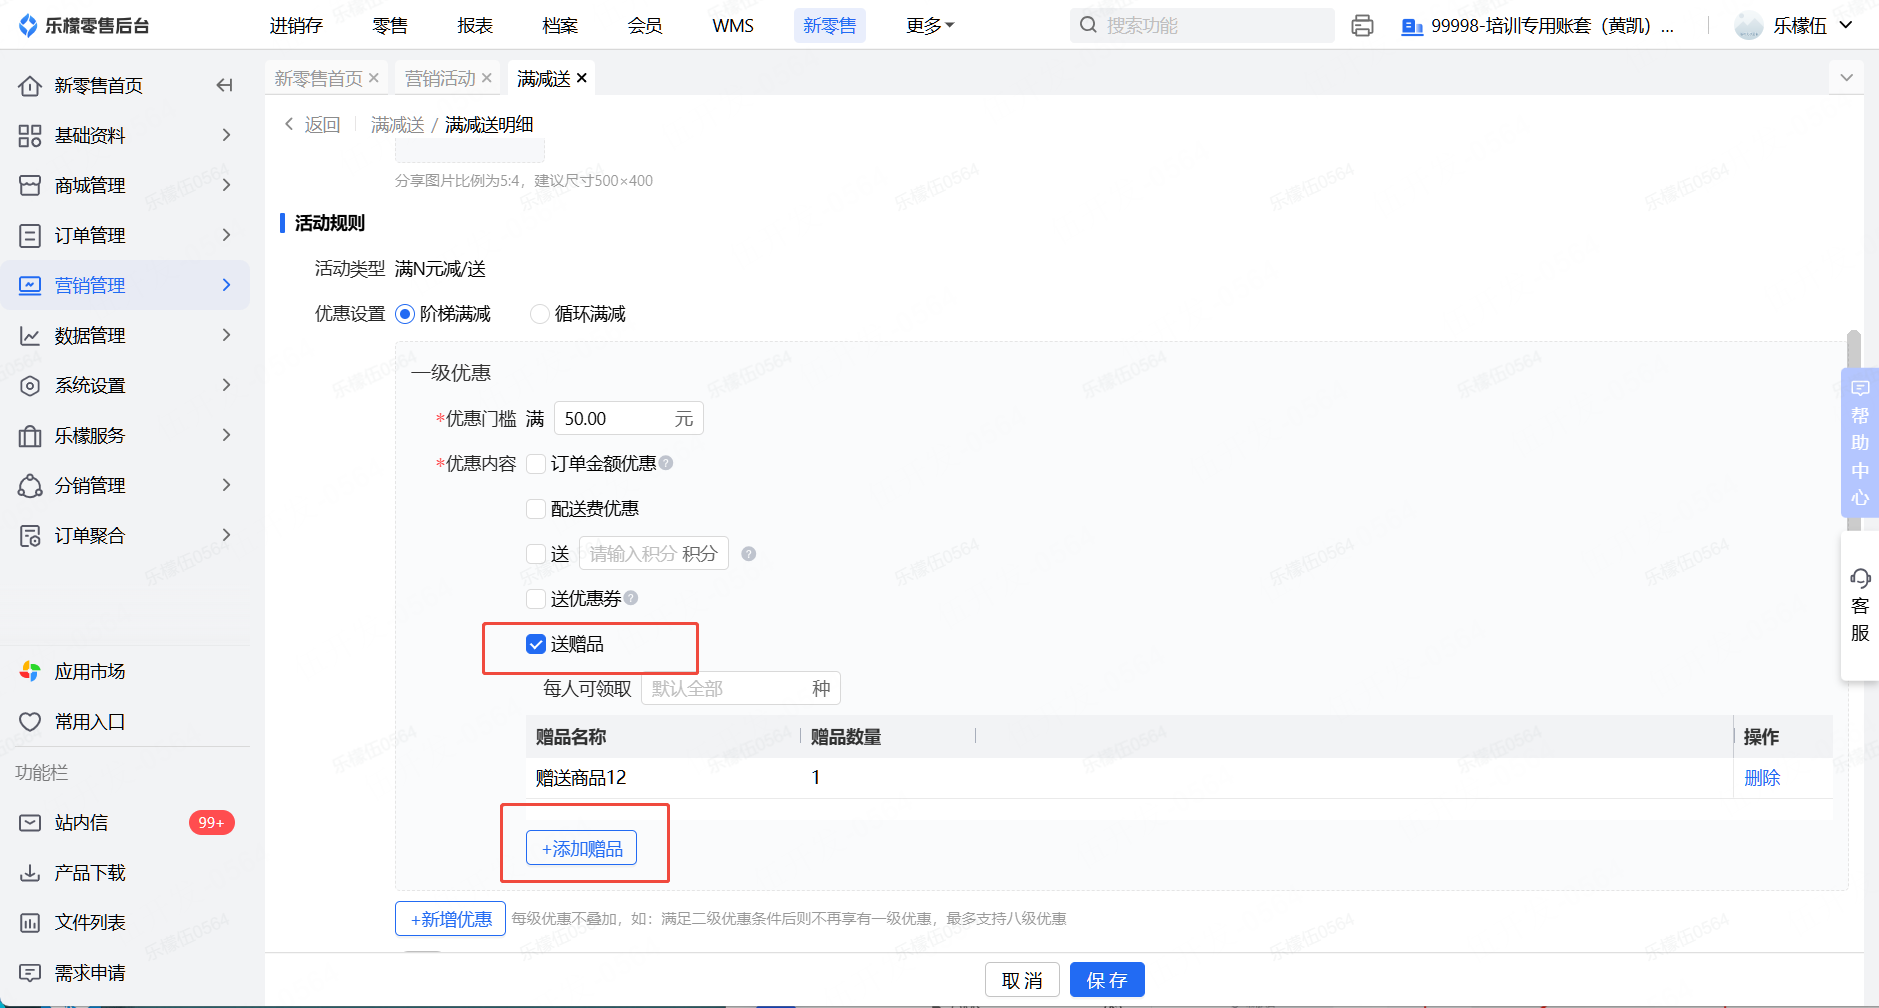This screenshot has height=1008, width=1879.
Task: Delete the 赠送商品12 gift row
Action: pyautogui.click(x=1762, y=778)
